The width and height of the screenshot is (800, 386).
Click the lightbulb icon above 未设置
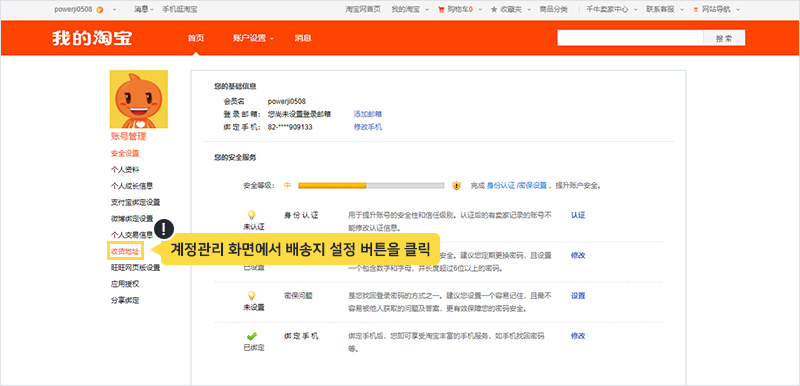[251, 296]
